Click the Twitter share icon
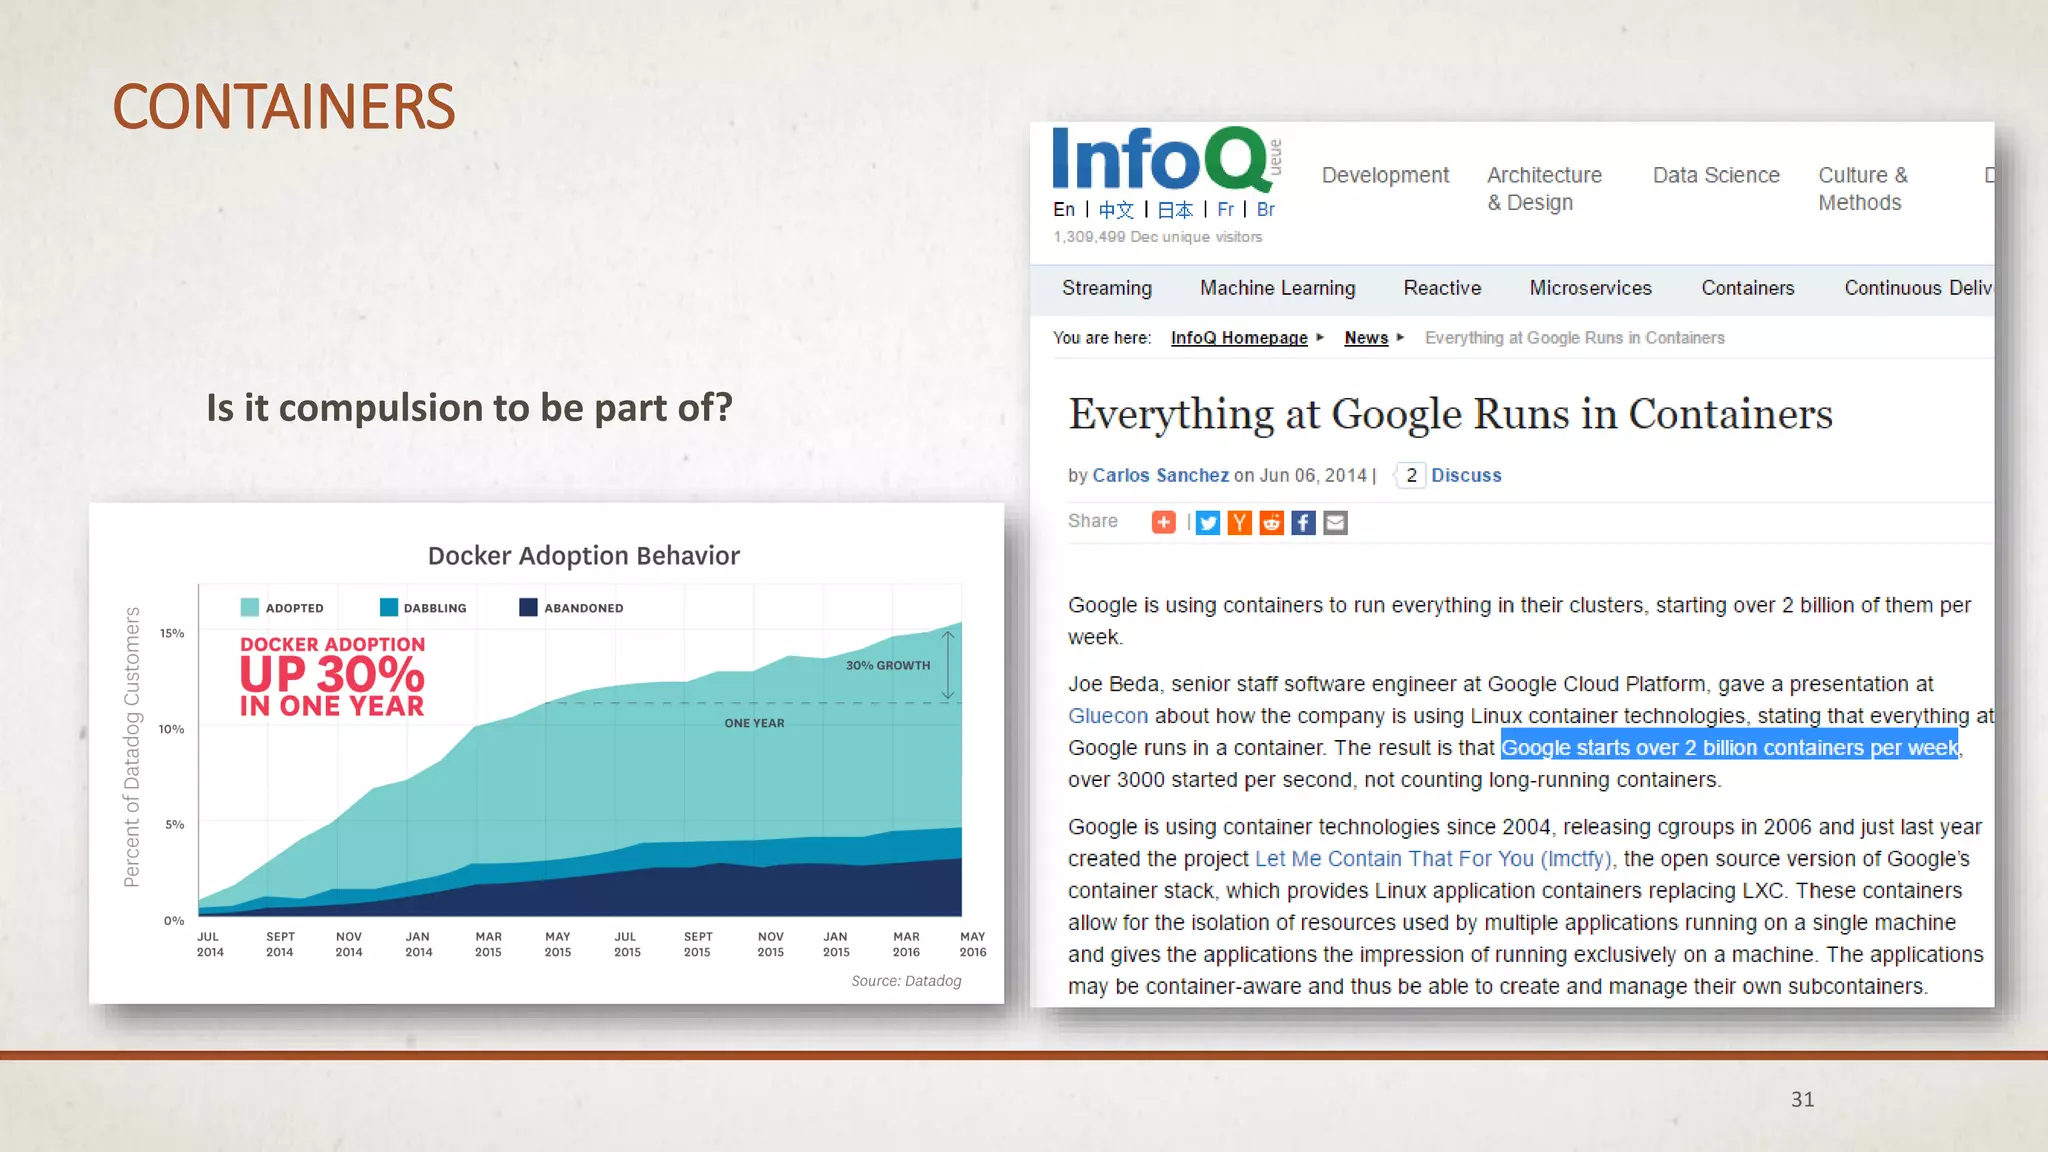Viewport: 2048px width, 1152px height. [x=1208, y=523]
